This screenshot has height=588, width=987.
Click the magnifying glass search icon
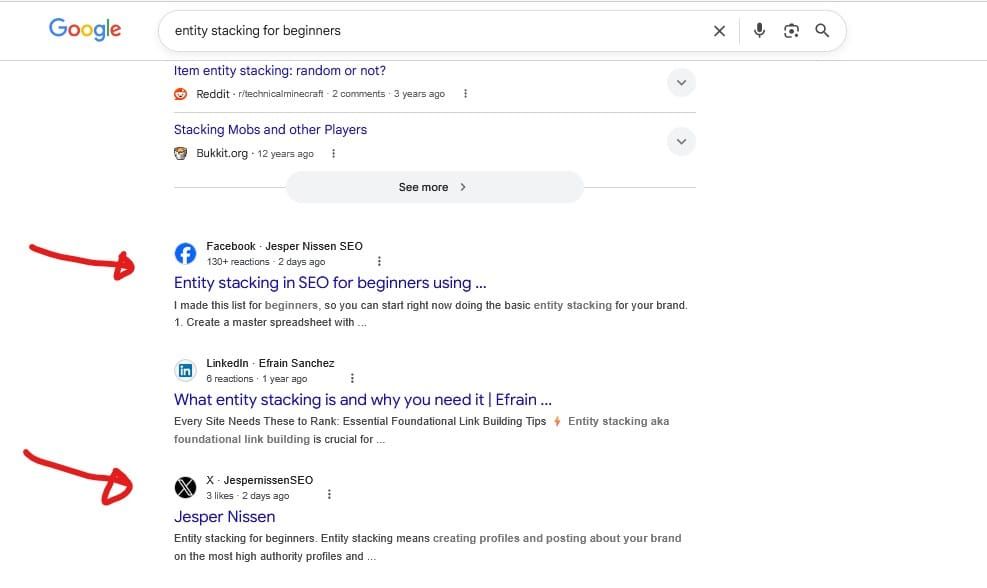tap(822, 30)
